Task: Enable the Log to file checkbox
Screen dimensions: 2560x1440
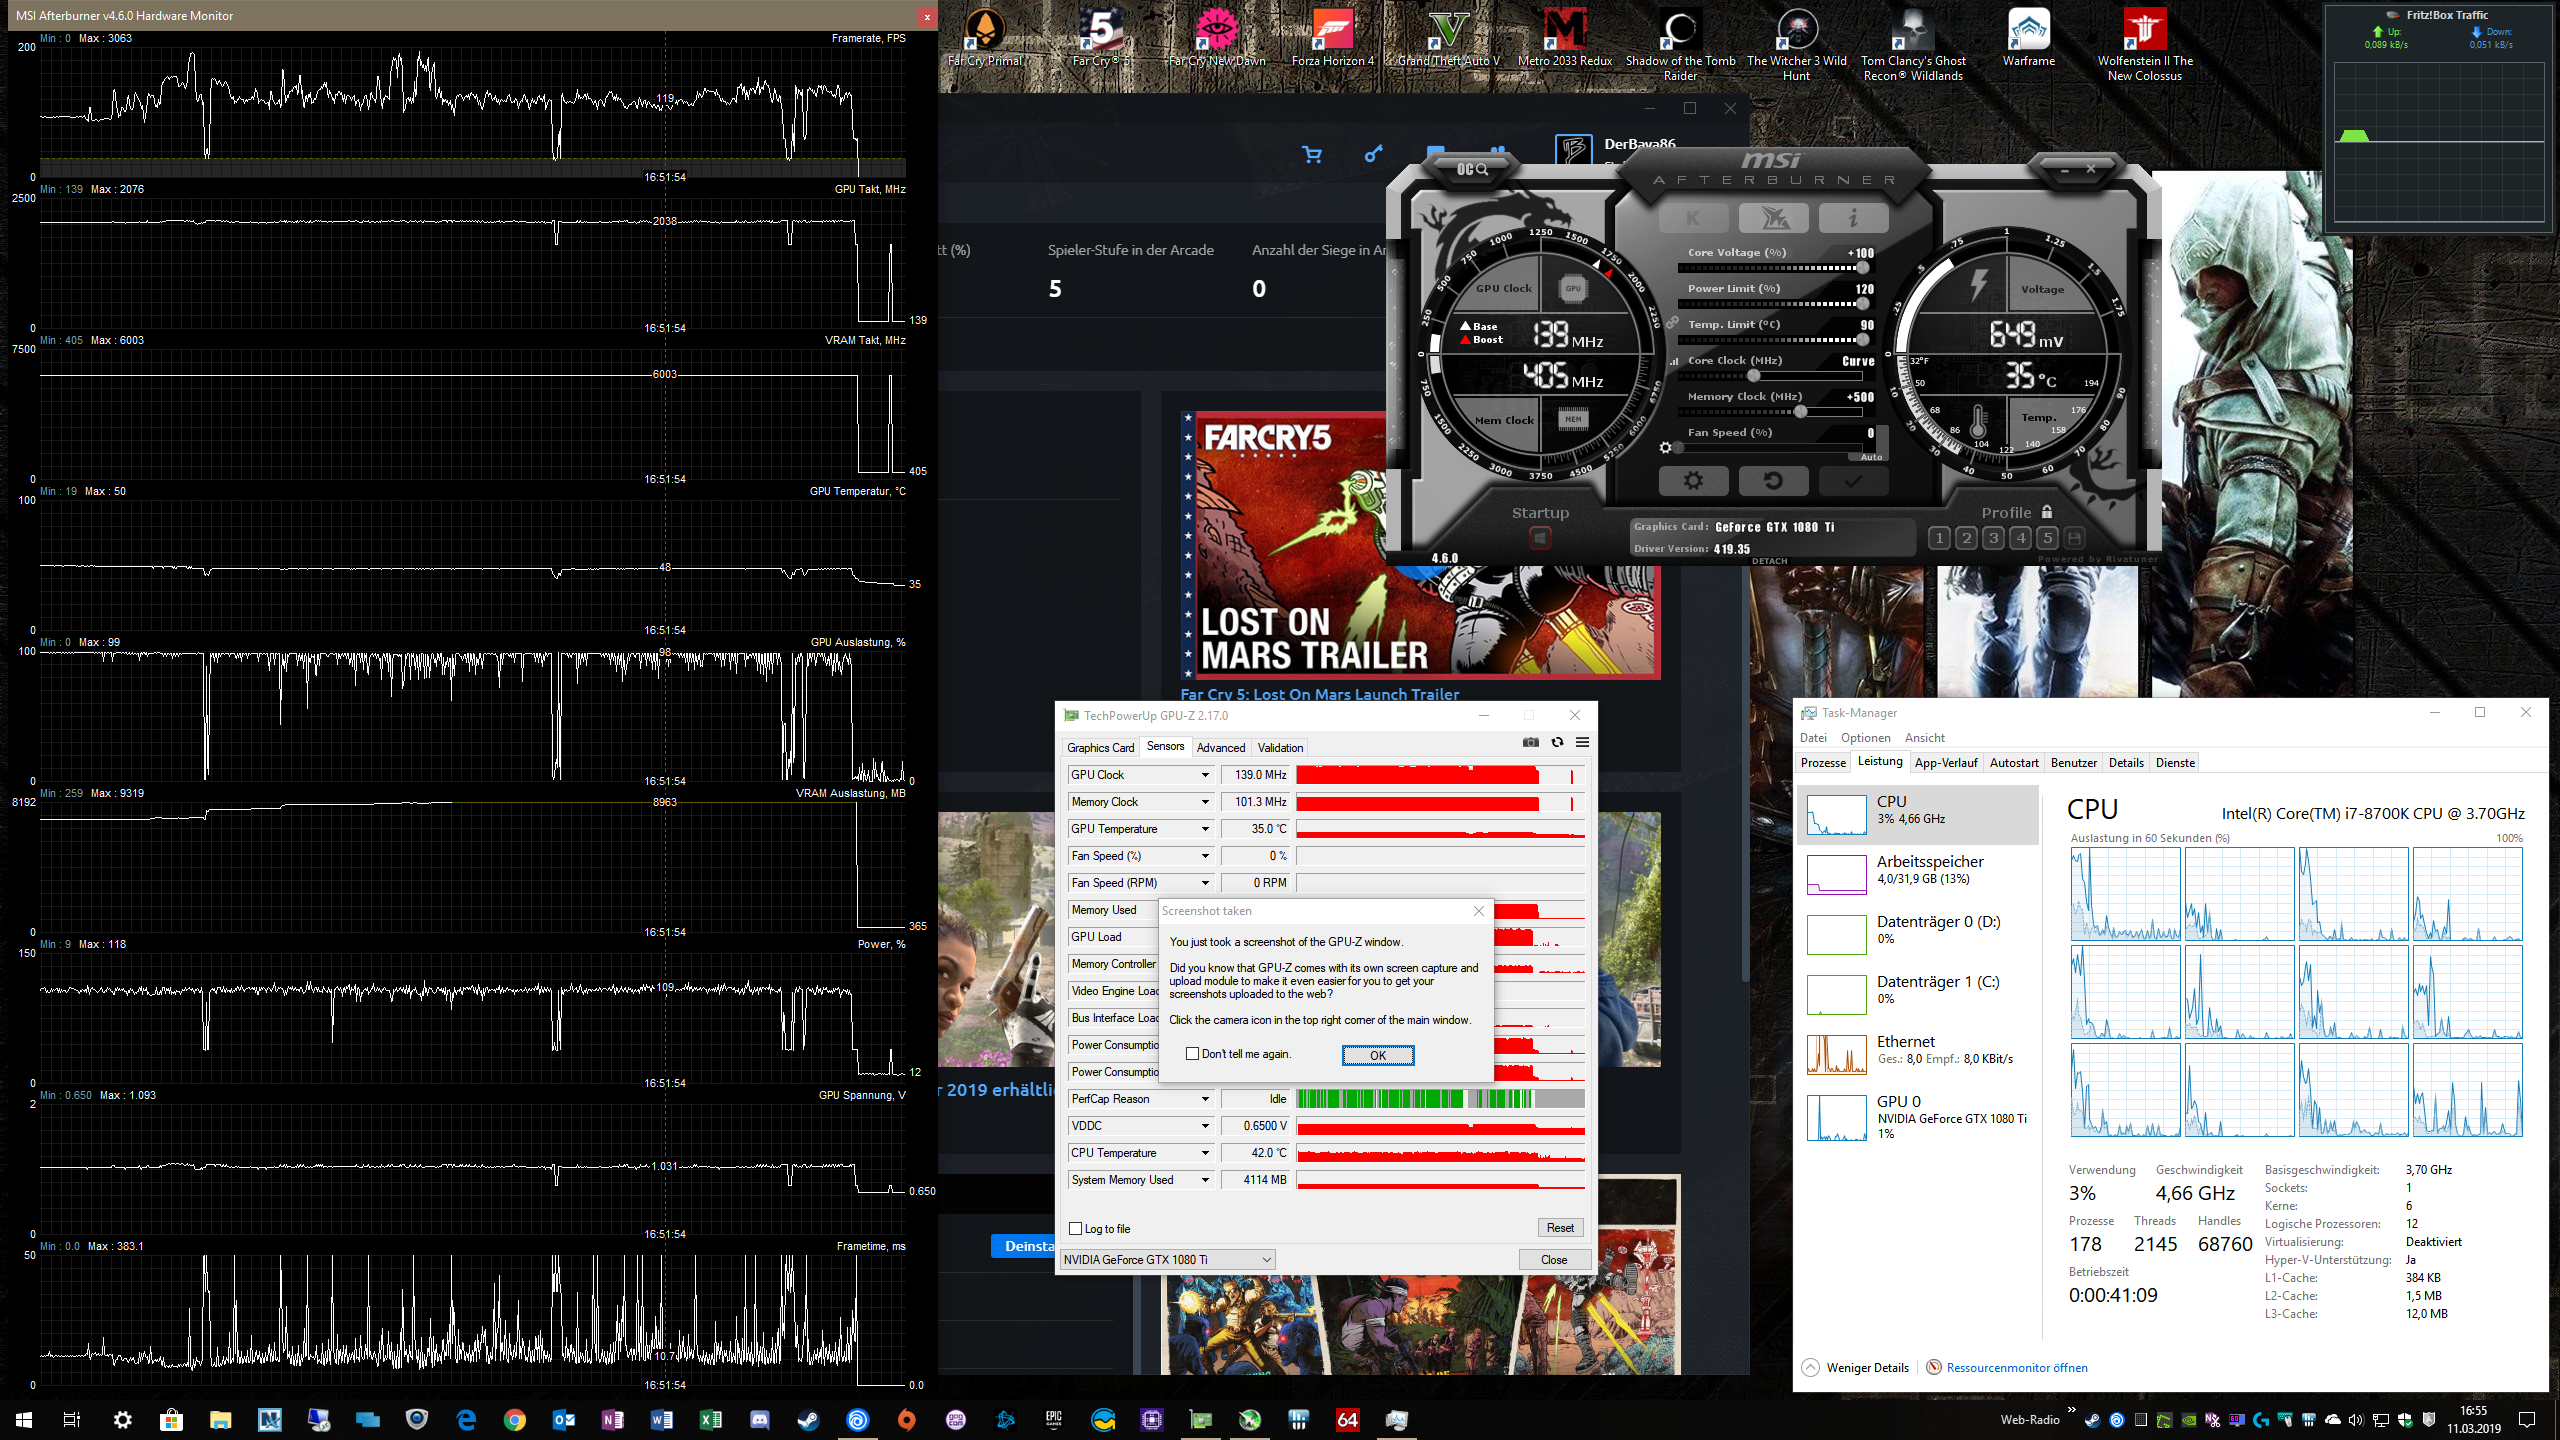Action: tap(1076, 1229)
